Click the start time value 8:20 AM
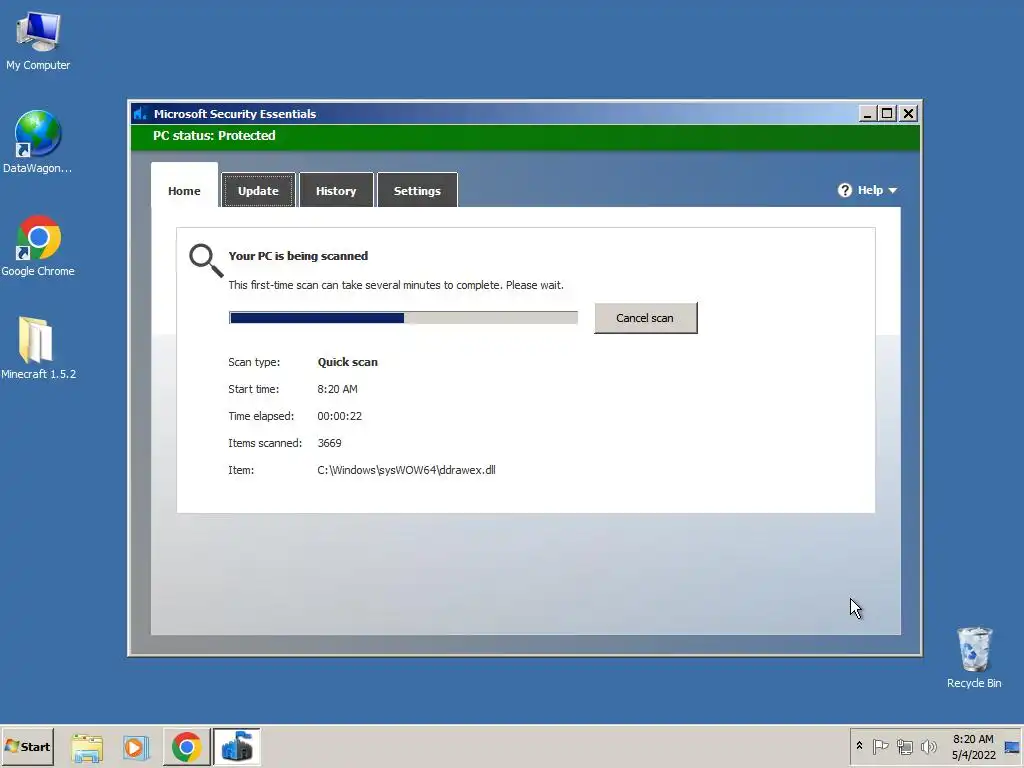1024x768 pixels. point(337,389)
